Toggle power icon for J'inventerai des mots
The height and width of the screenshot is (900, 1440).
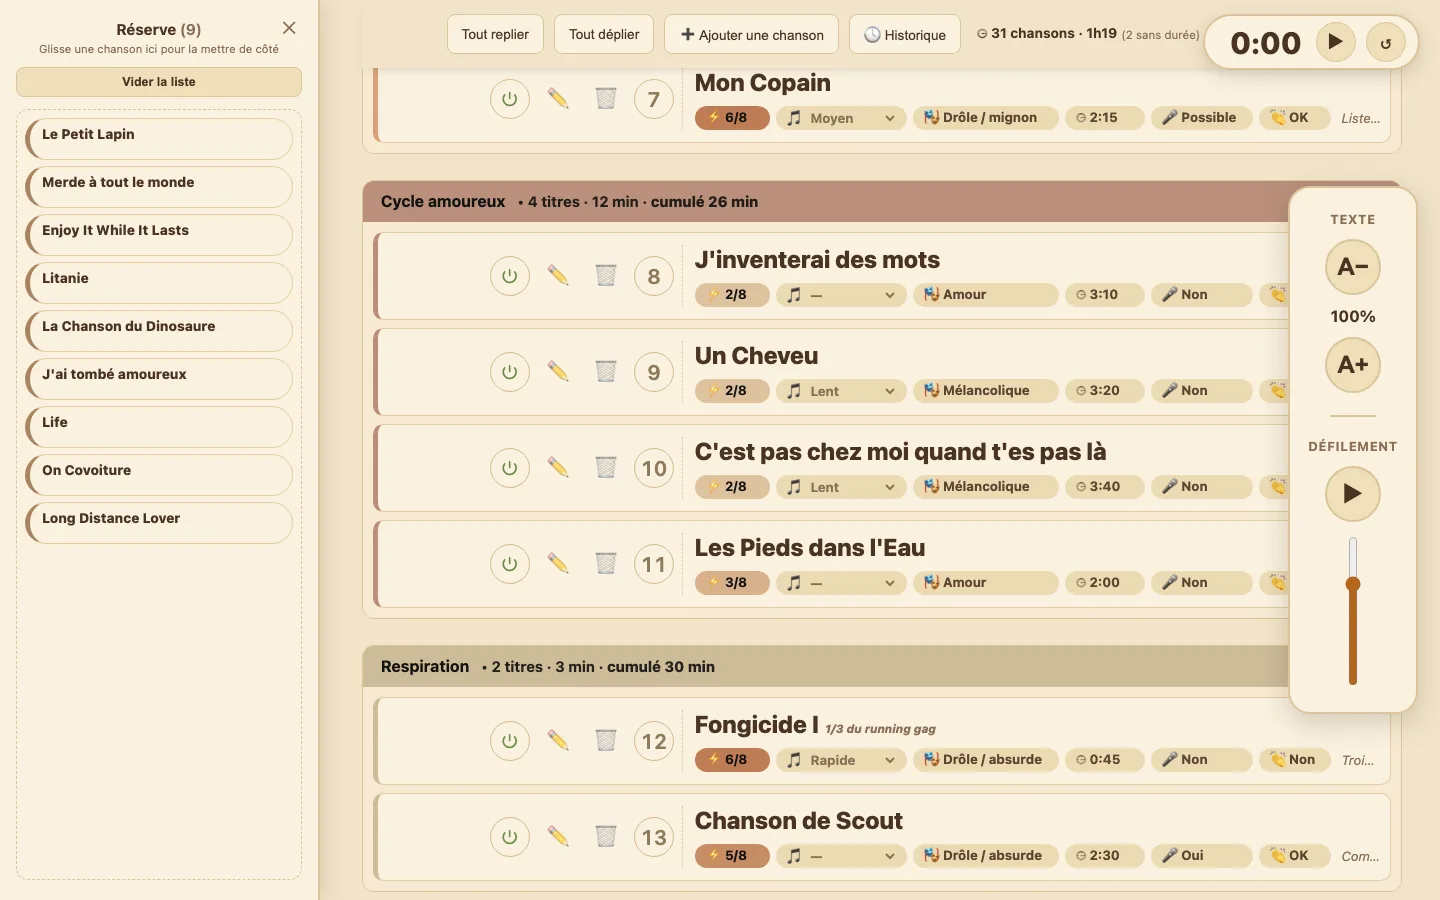pyautogui.click(x=510, y=276)
